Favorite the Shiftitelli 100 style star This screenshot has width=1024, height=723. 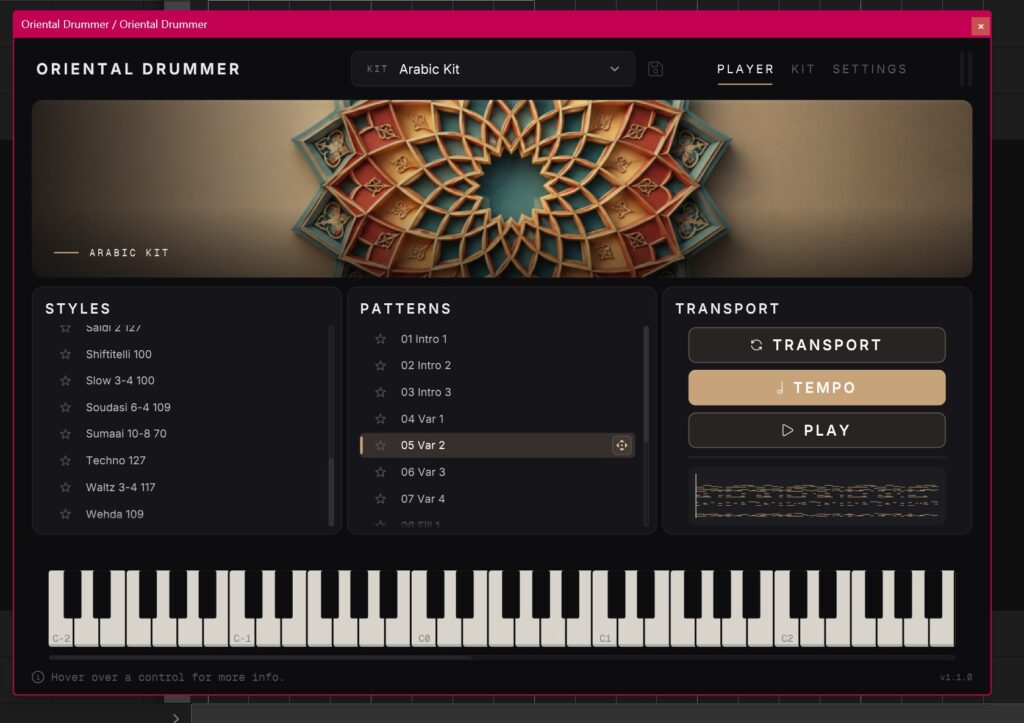coord(65,354)
